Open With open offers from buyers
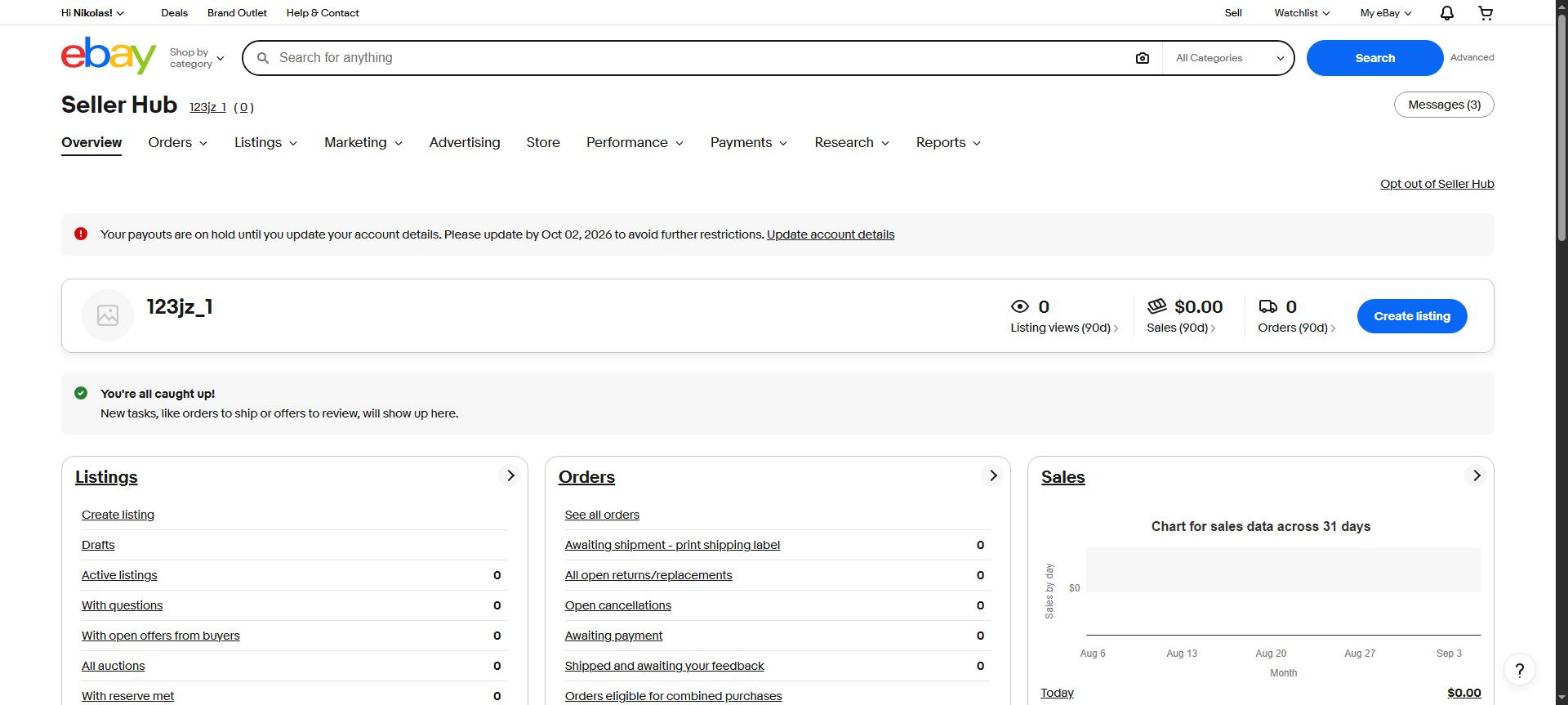 pos(160,635)
